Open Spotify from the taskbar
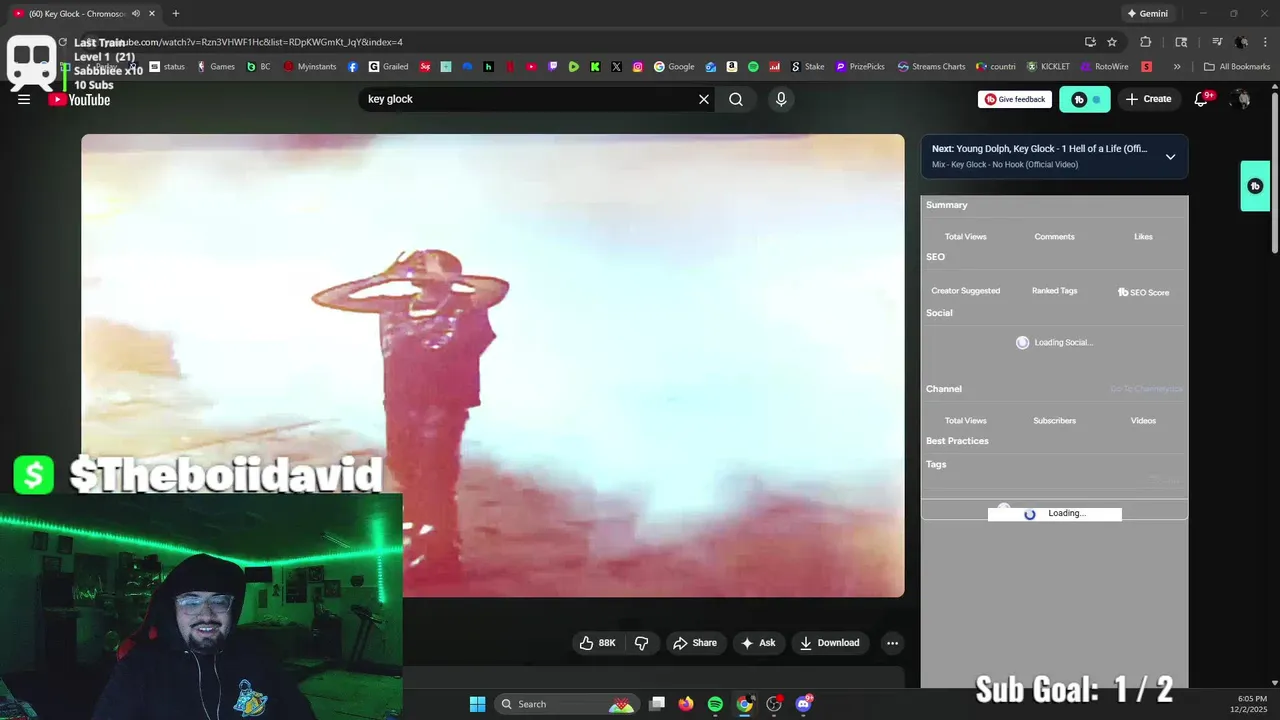Viewport: 1280px width, 720px height. (715, 704)
